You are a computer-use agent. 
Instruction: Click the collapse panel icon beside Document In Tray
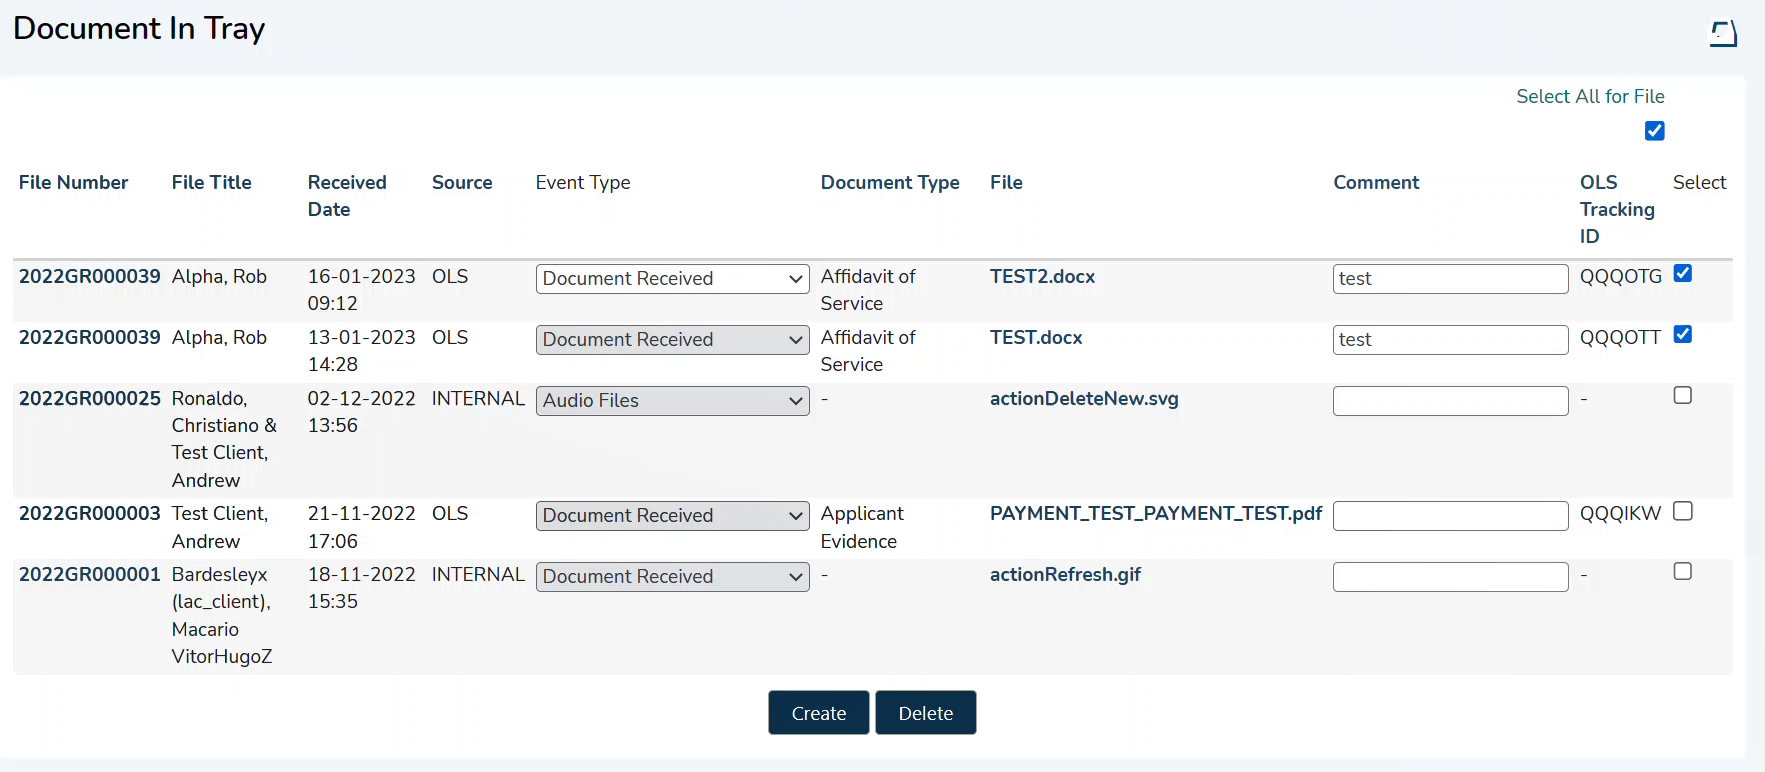coord(1723,34)
